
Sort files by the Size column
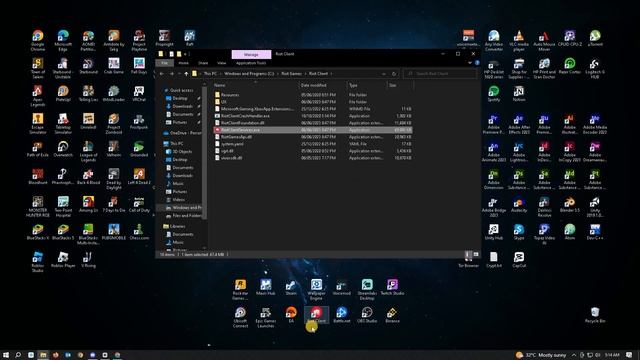[x=400, y=85]
